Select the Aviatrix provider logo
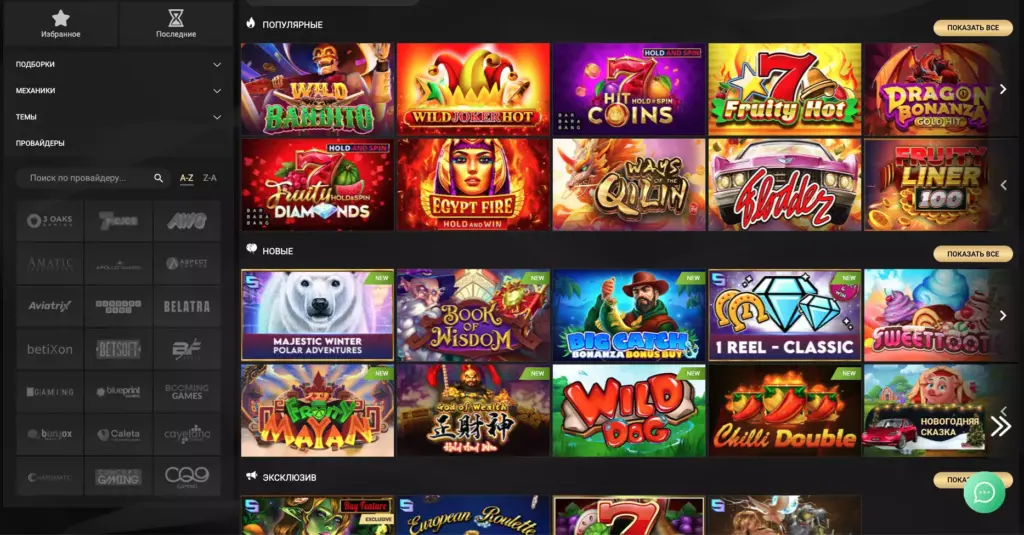 point(50,306)
